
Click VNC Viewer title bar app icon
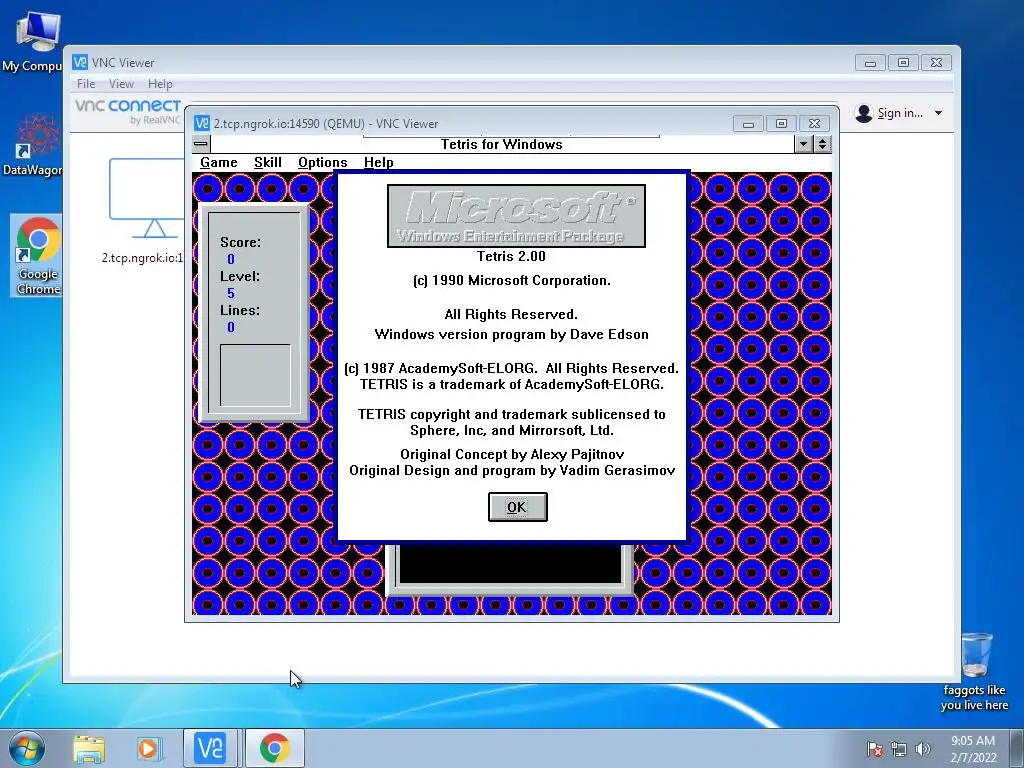coord(80,63)
